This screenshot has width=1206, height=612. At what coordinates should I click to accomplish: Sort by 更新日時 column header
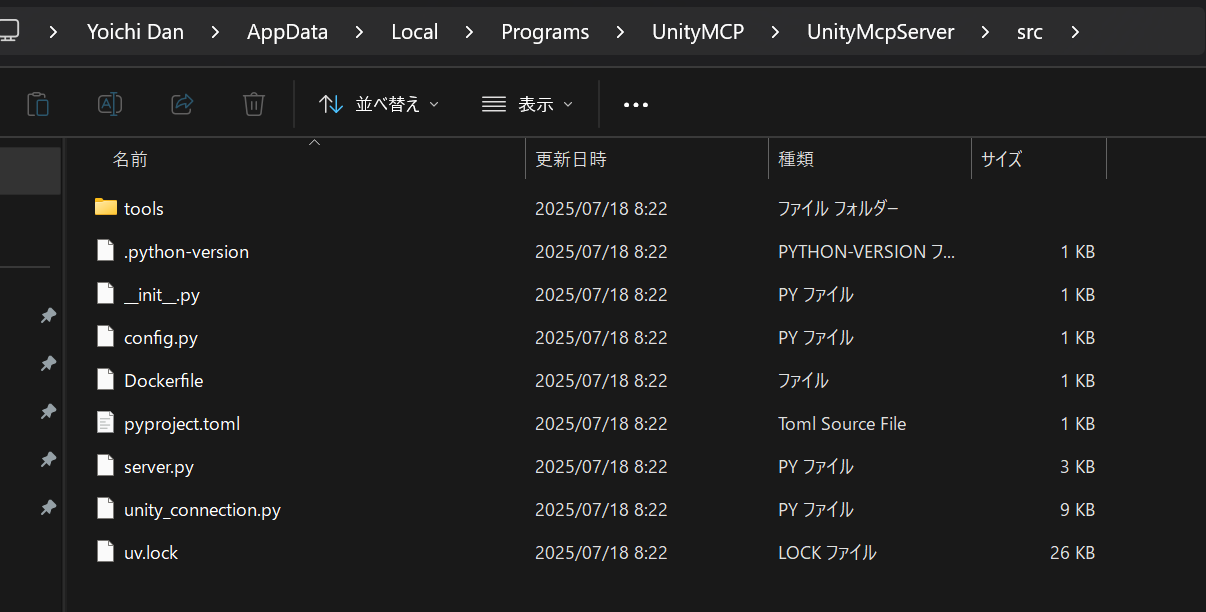pyautogui.click(x=571, y=159)
